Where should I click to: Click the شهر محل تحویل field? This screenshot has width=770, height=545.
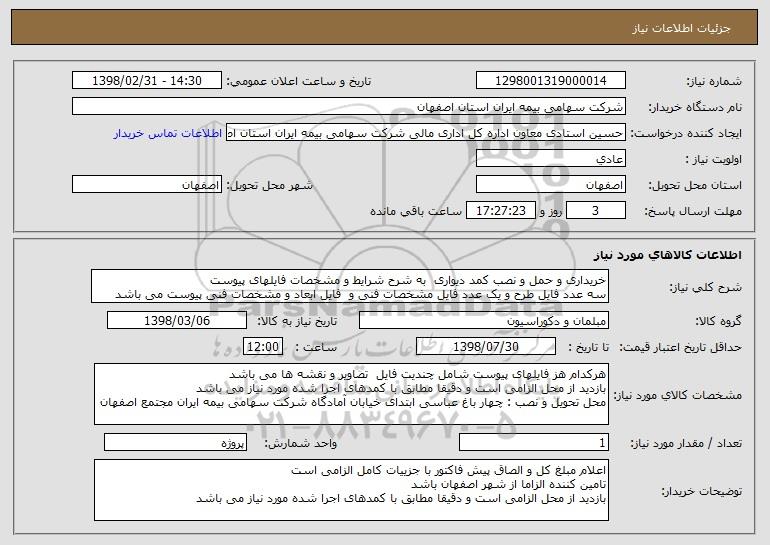[x=147, y=185]
